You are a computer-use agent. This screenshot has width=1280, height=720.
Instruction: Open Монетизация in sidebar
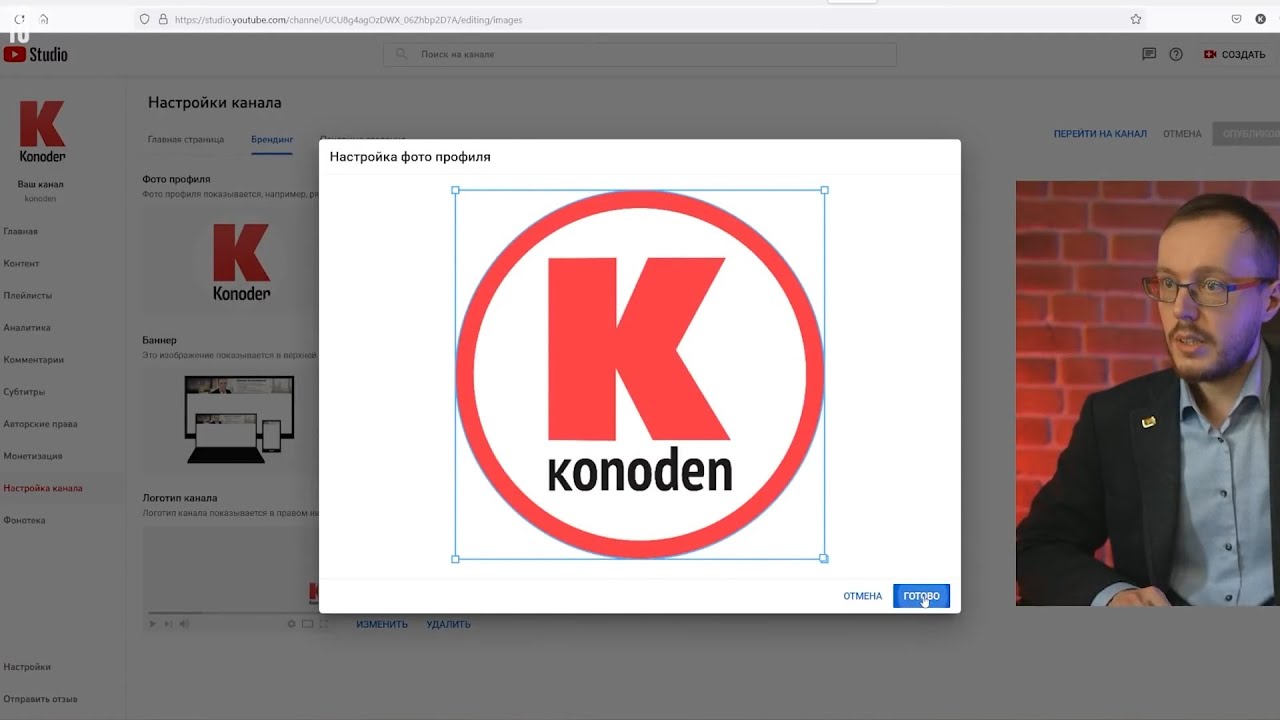pos(32,455)
